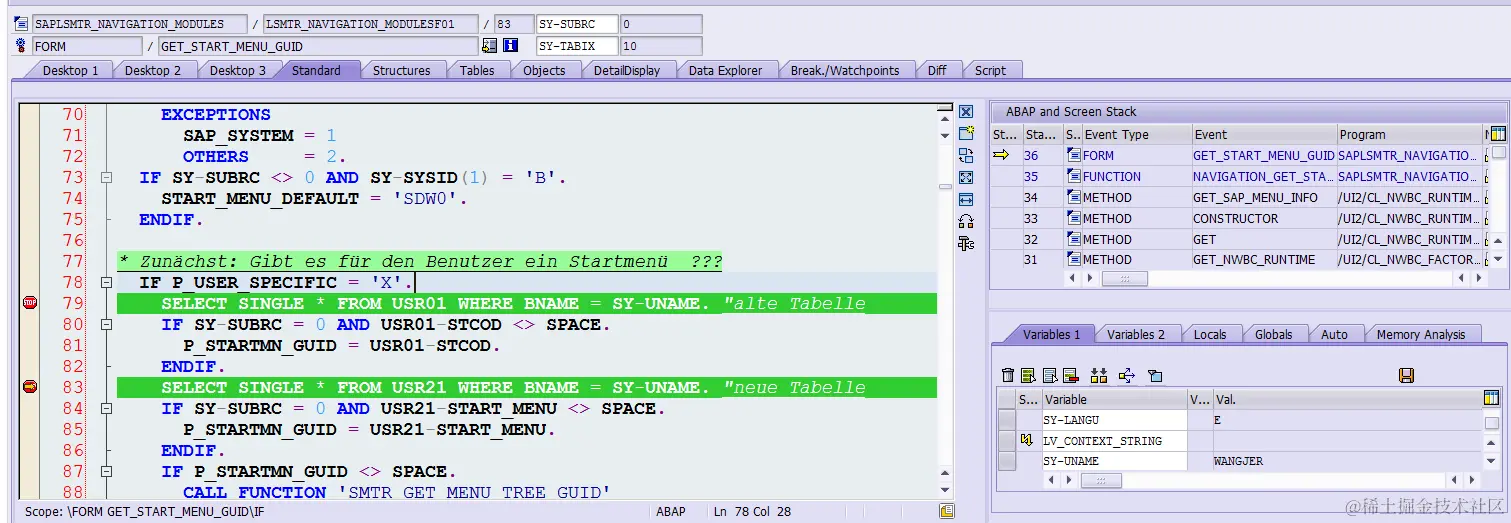1511x523 pixels.
Task: Click the FUNCTION row source icon in stack
Action: click(1073, 176)
